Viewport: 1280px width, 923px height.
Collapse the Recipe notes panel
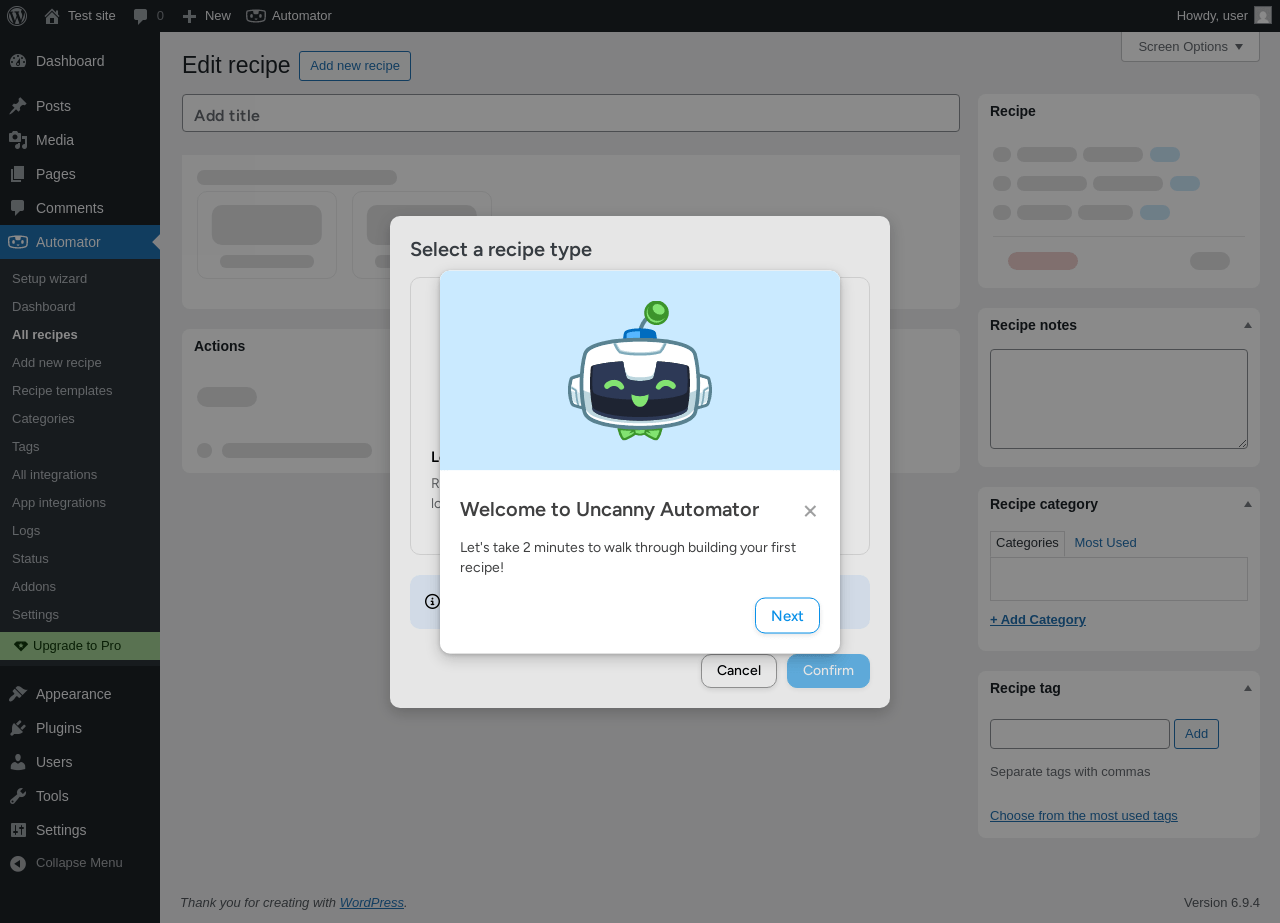pos(1247,325)
